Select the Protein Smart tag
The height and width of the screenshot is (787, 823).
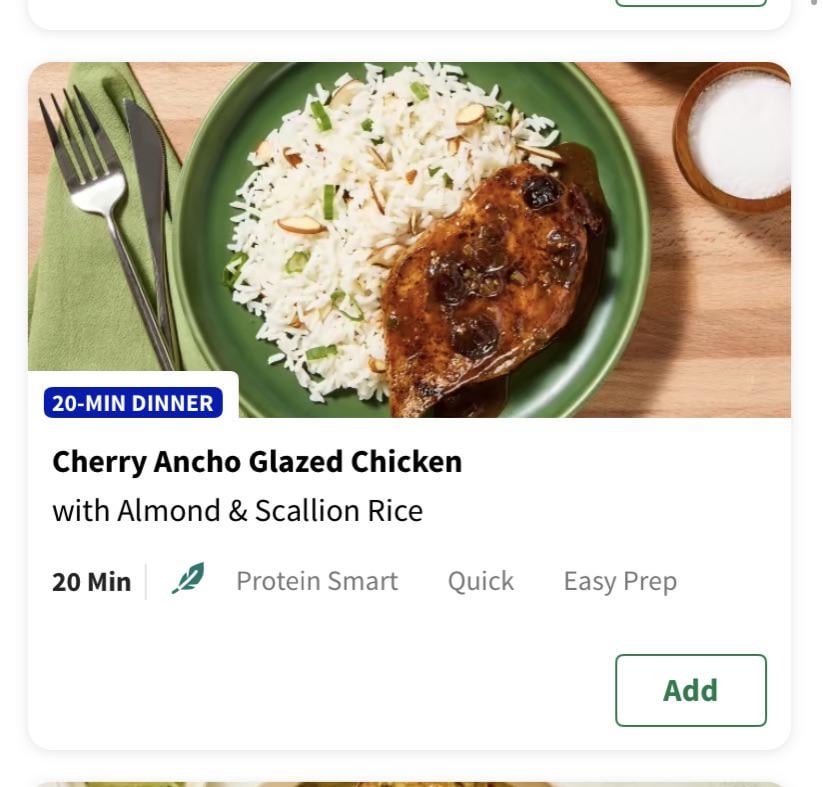316,581
